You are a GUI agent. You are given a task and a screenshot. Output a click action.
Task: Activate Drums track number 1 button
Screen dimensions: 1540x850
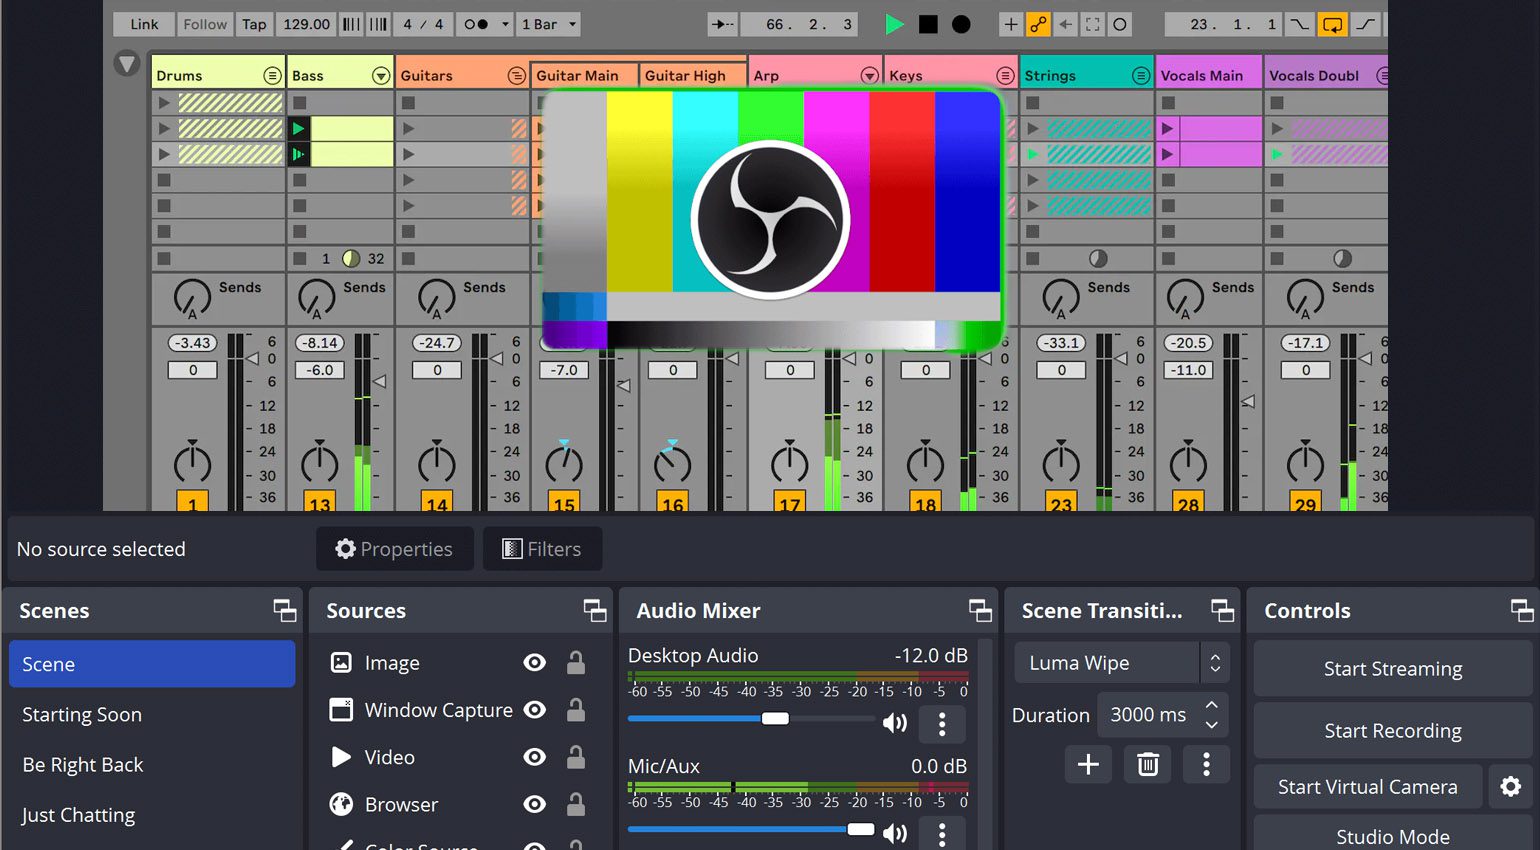(192, 503)
